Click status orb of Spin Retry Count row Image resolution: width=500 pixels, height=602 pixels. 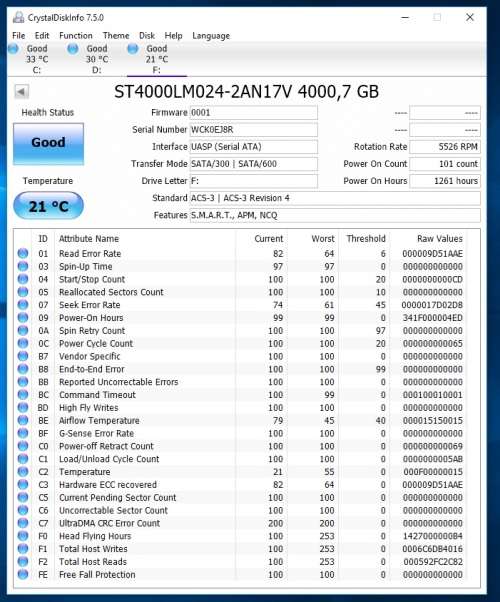pos(23,331)
